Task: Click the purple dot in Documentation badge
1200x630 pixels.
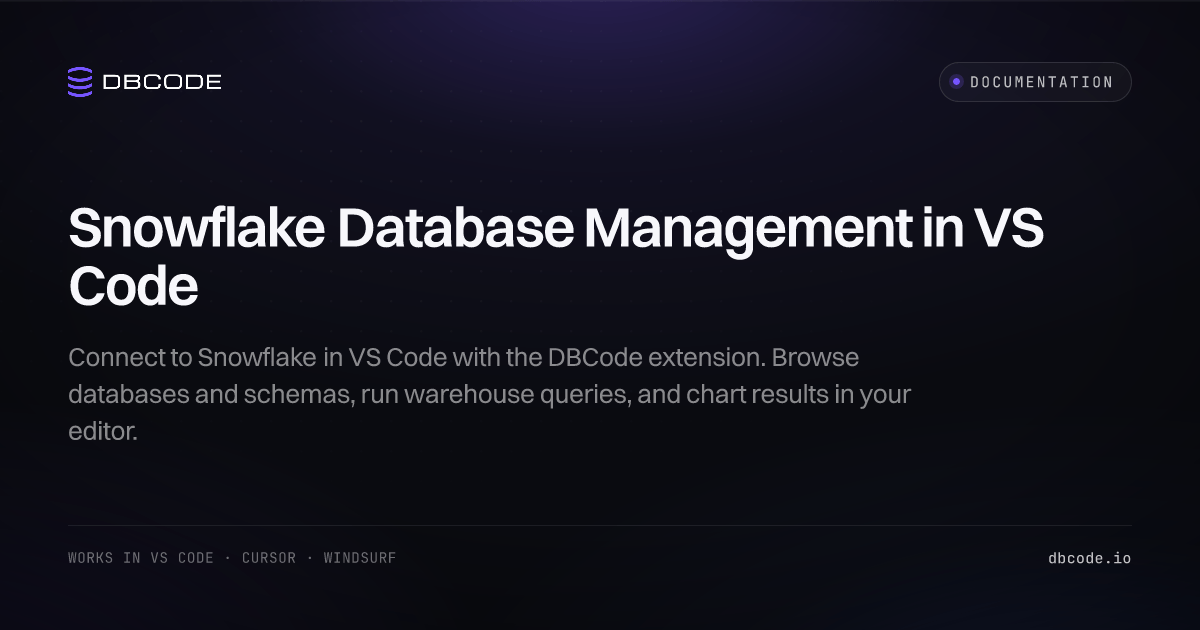Action: click(x=956, y=82)
